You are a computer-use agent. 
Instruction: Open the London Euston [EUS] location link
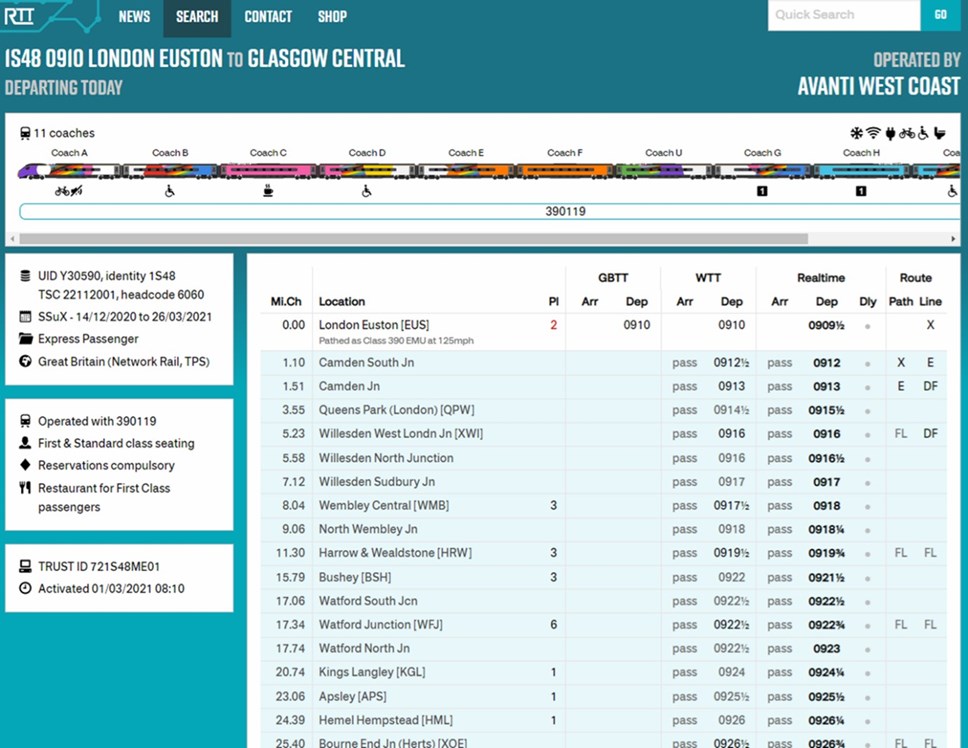pyautogui.click(x=373, y=325)
